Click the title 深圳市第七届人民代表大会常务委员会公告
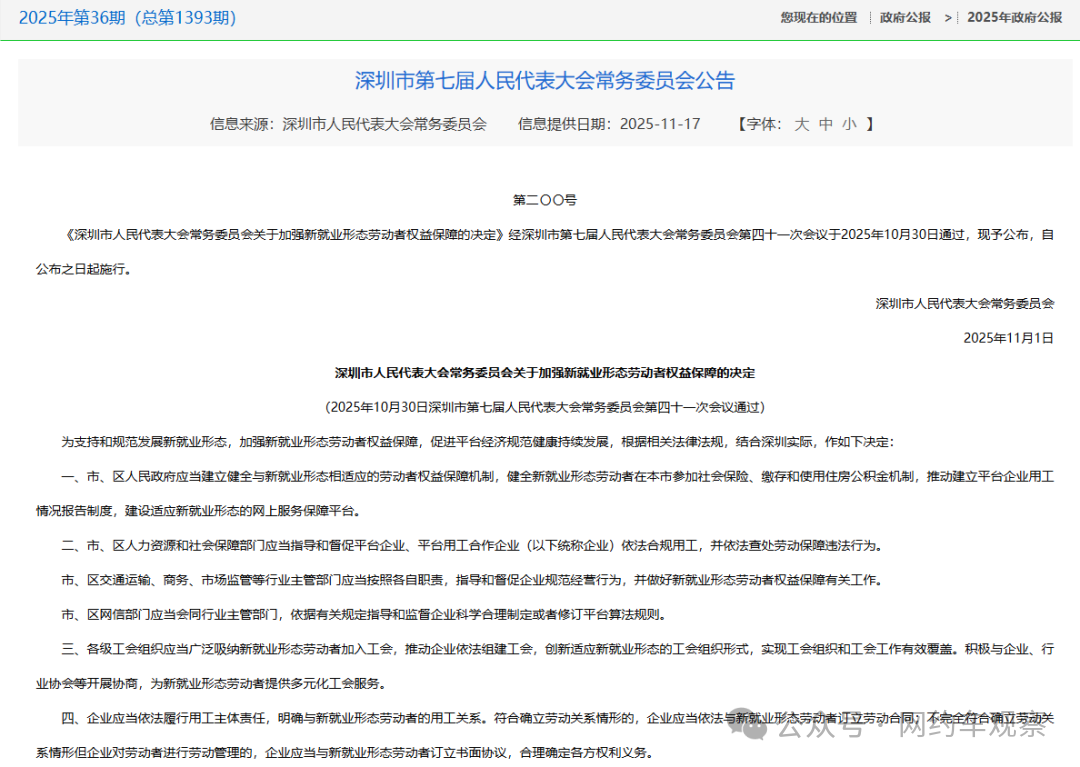 (x=545, y=81)
